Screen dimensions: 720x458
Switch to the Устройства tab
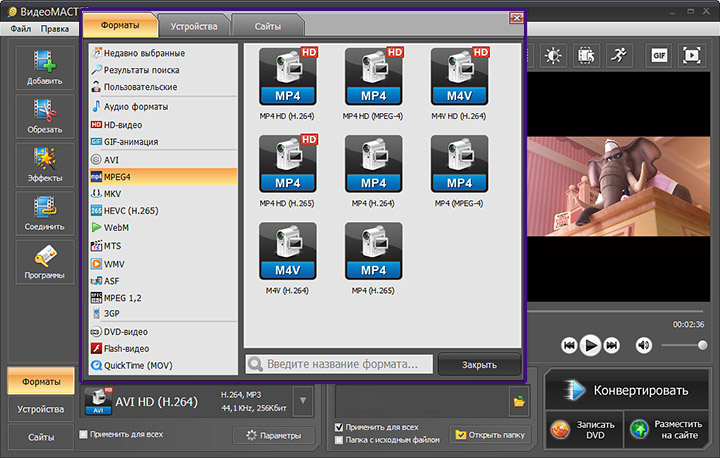click(x=194, y=26)
